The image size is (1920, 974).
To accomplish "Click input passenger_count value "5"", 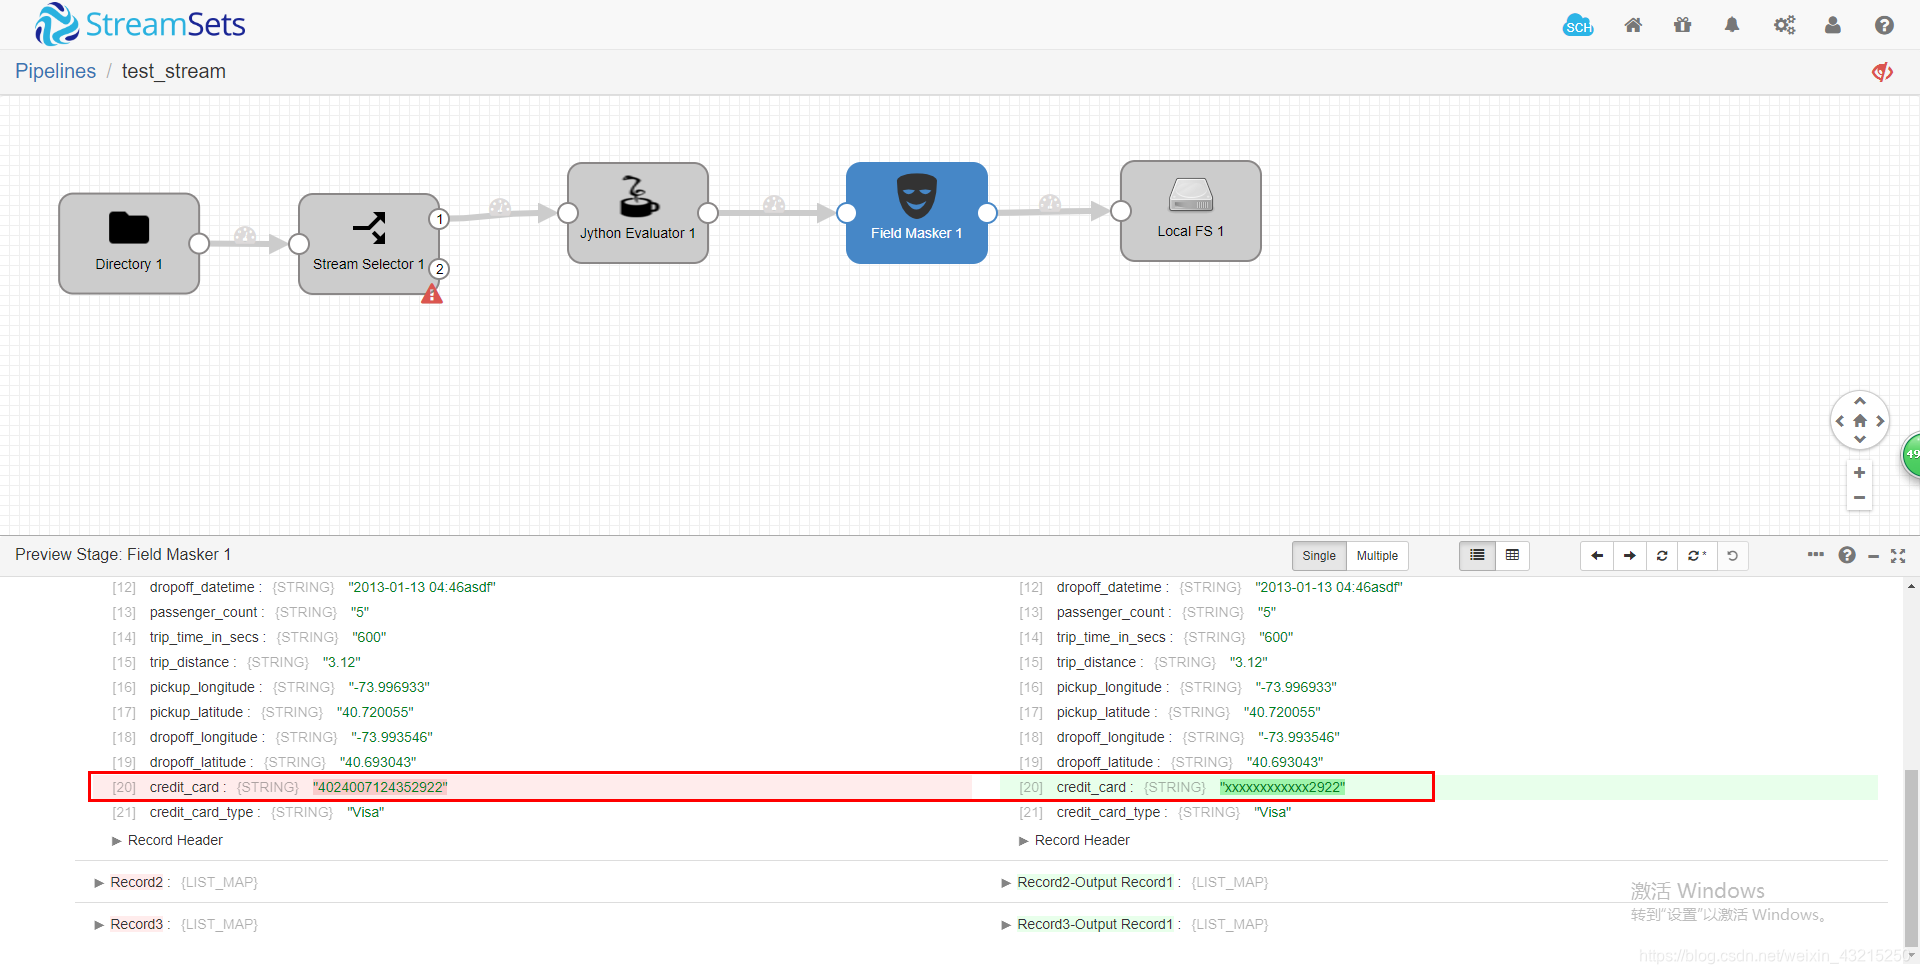I will pos(360,613).
